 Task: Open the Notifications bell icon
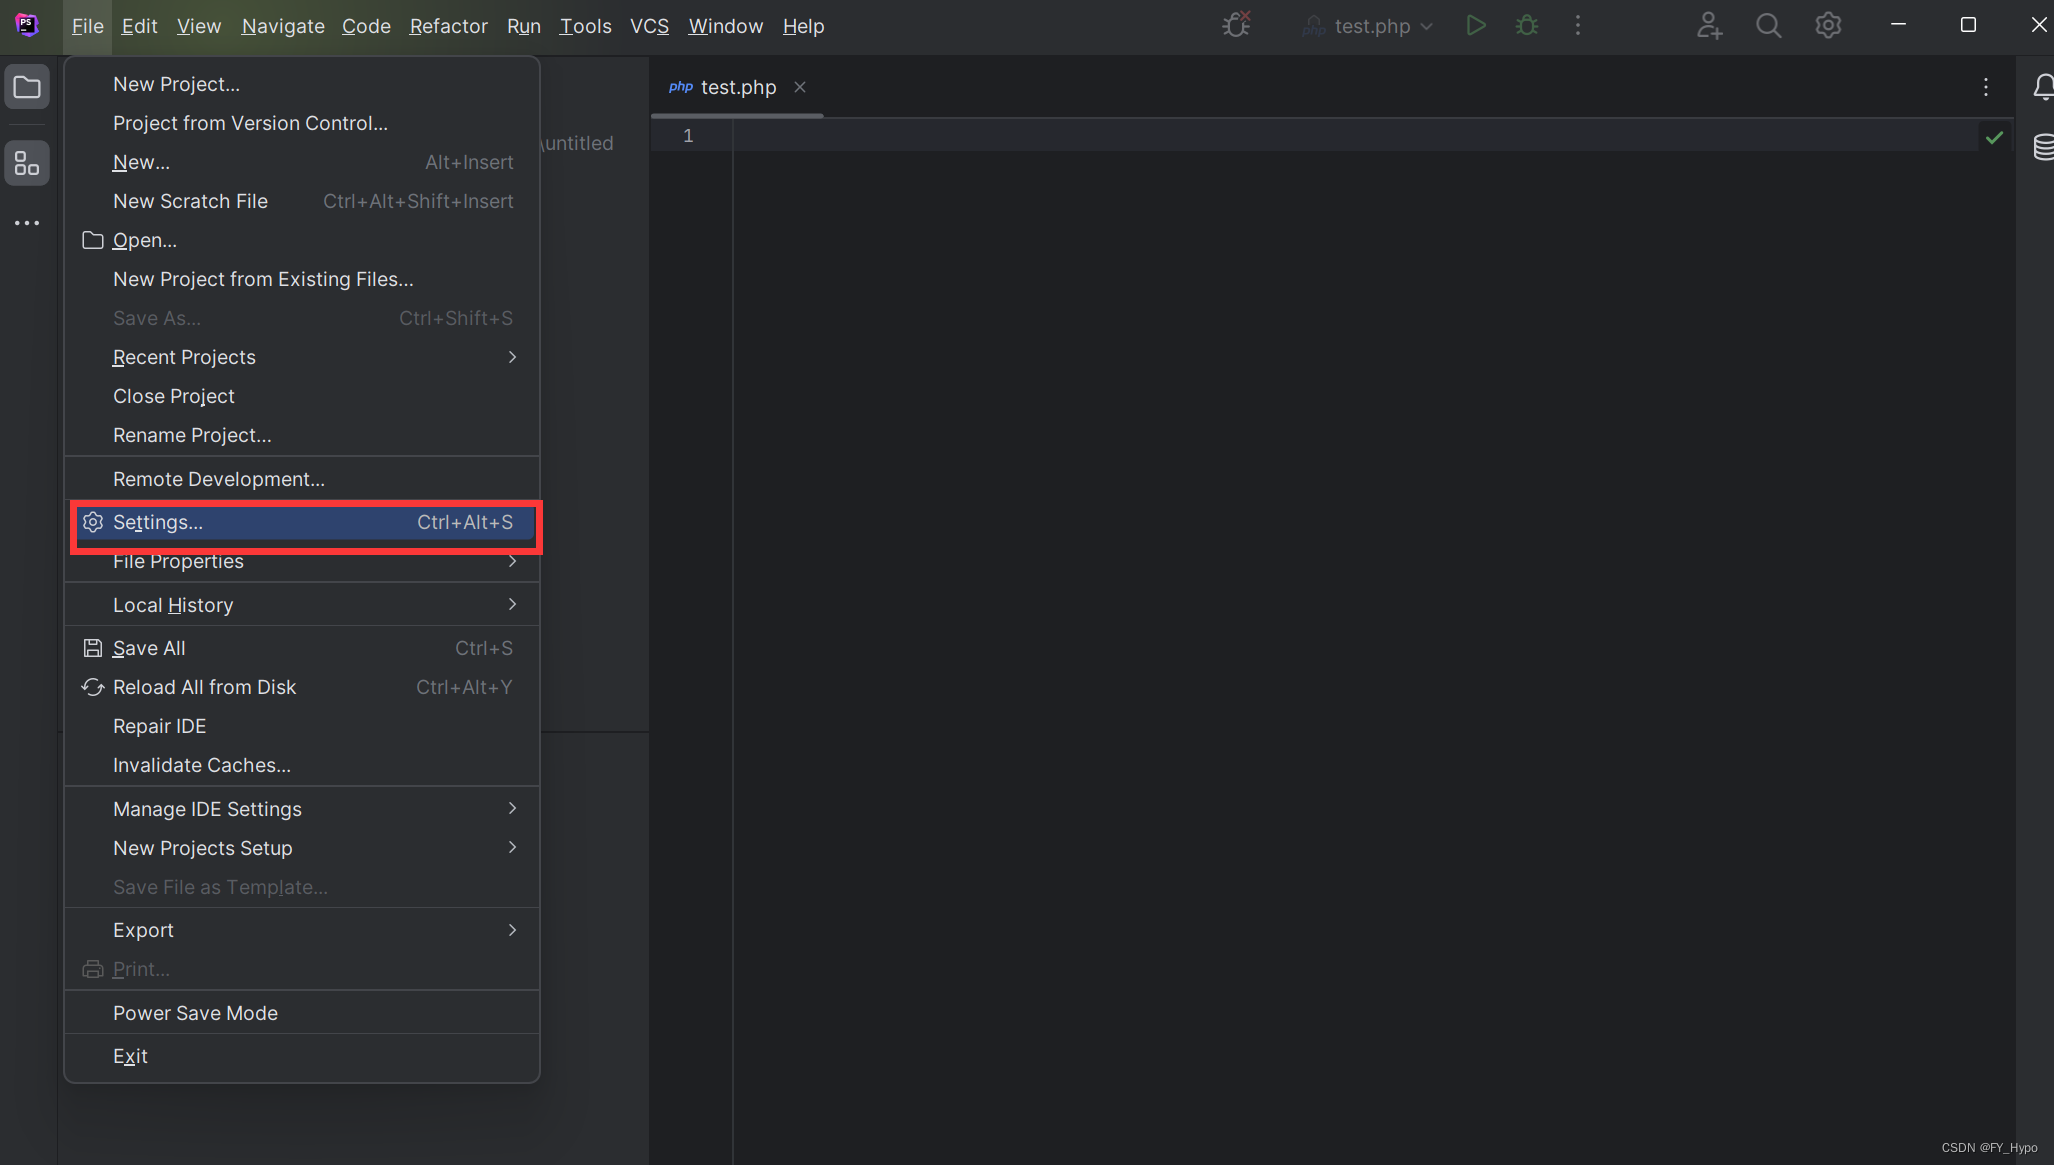2043,88
